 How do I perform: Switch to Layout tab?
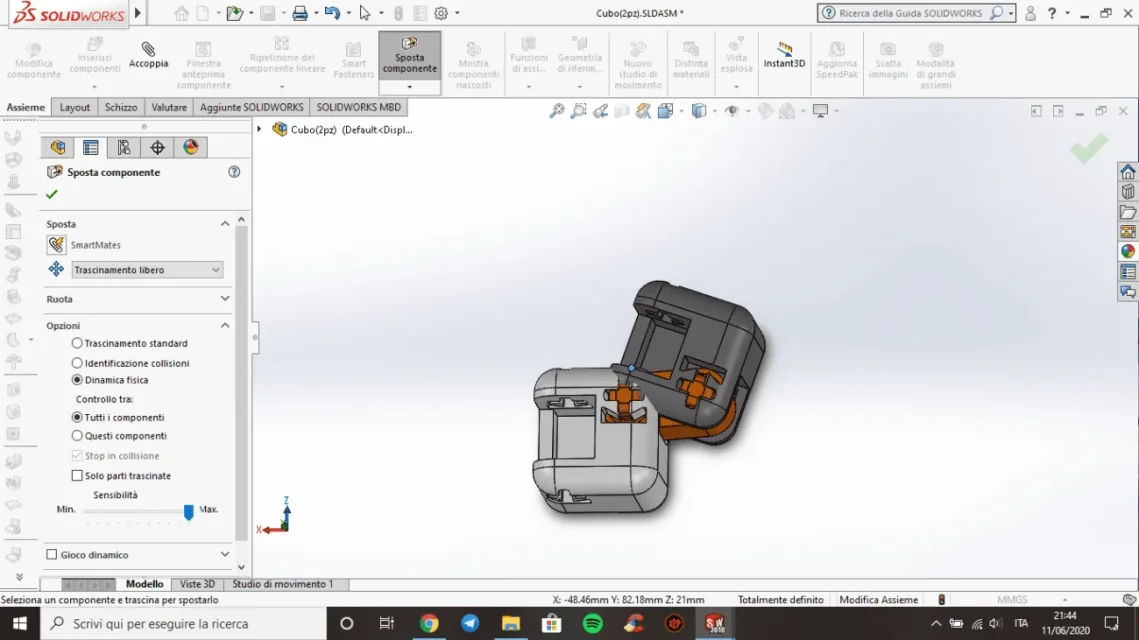point(75,107)
